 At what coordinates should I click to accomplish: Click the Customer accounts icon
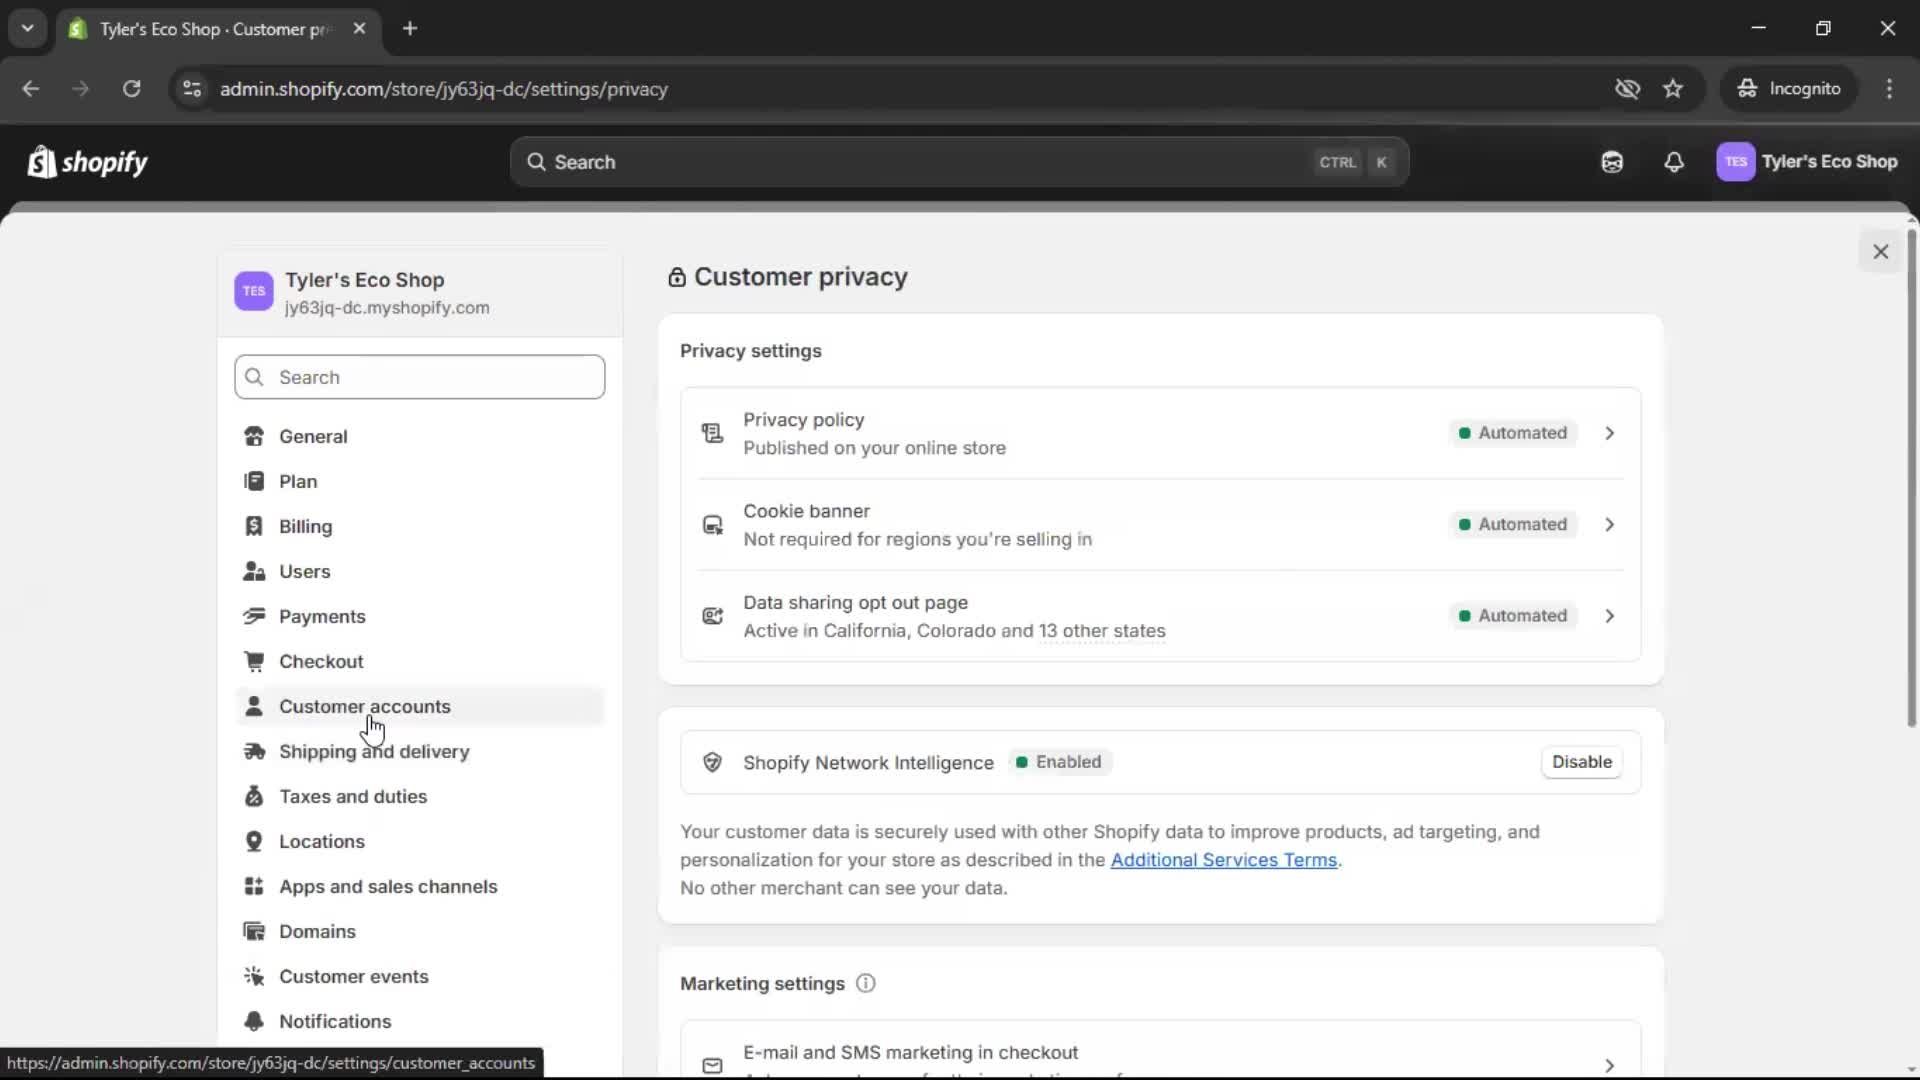[254, 706]
